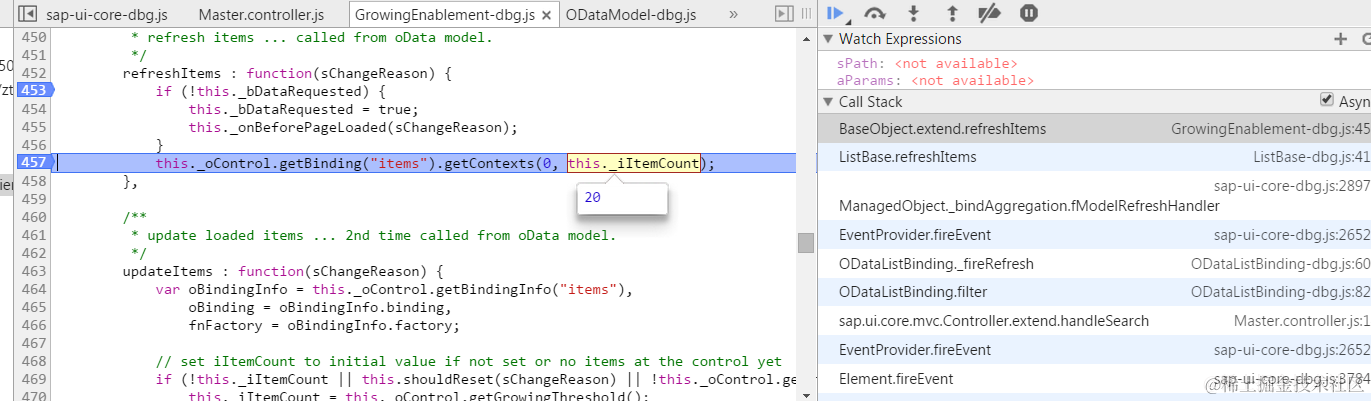Click the aParams watch expression
1371x401 pixels.
pos(935,81)
